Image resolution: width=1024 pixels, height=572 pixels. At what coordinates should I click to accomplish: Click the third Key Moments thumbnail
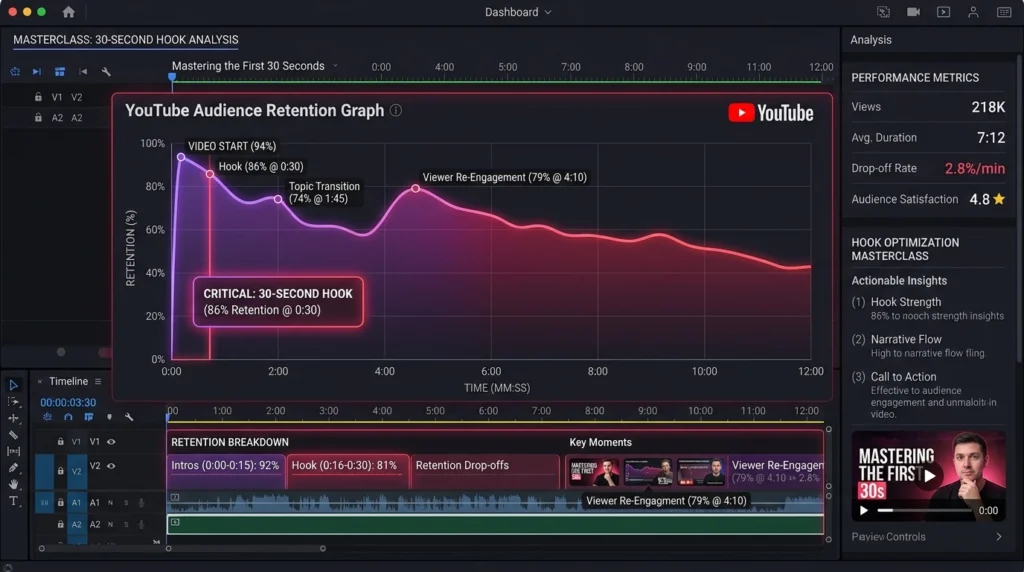click(700, 471)
